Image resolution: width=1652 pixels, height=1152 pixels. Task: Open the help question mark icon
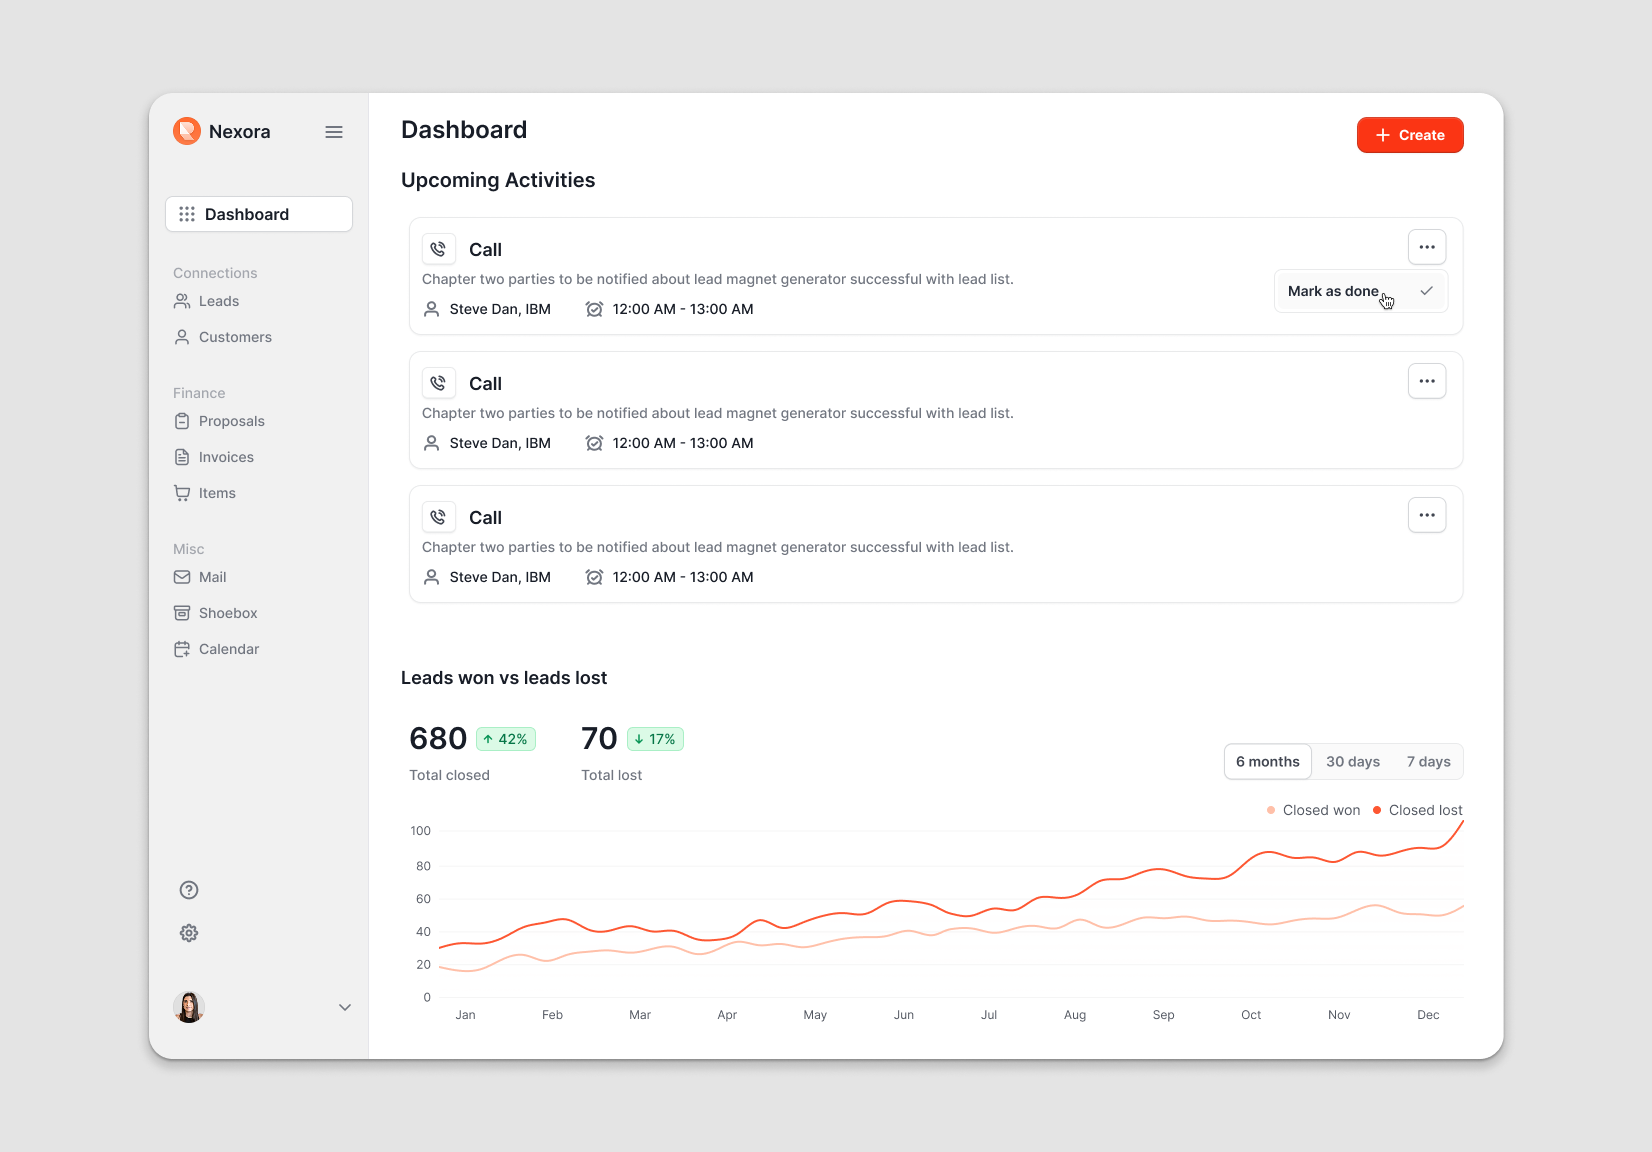tap(189, 890)
